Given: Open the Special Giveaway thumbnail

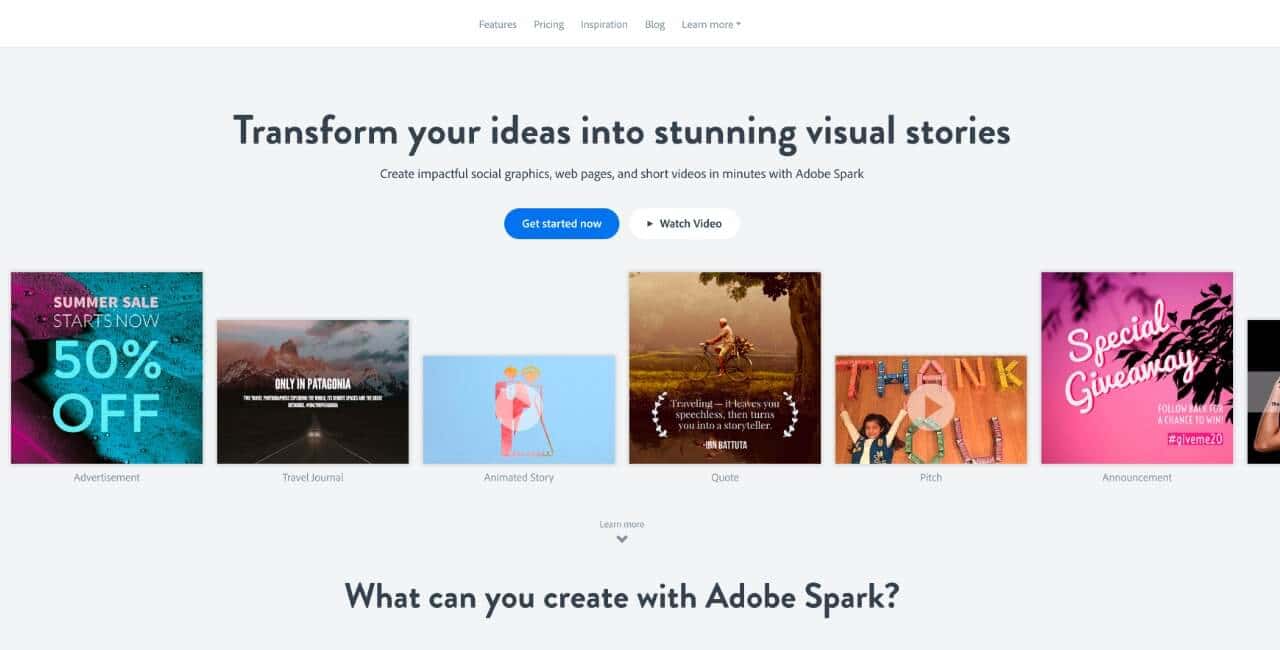Looking at the screenshot, I should point(1137,368).
